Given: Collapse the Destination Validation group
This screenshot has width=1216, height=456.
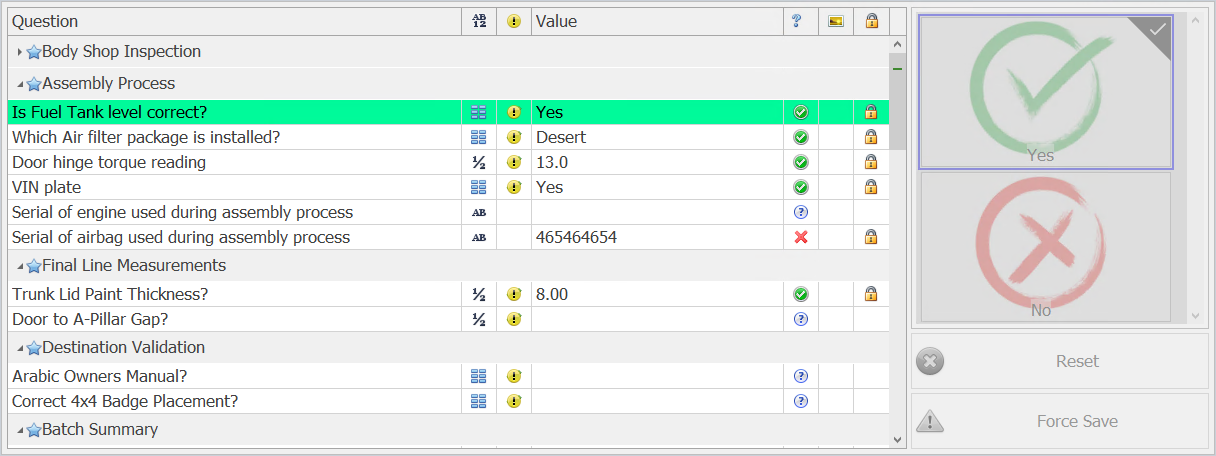Looking at the screenshot, I should [19, 348].
